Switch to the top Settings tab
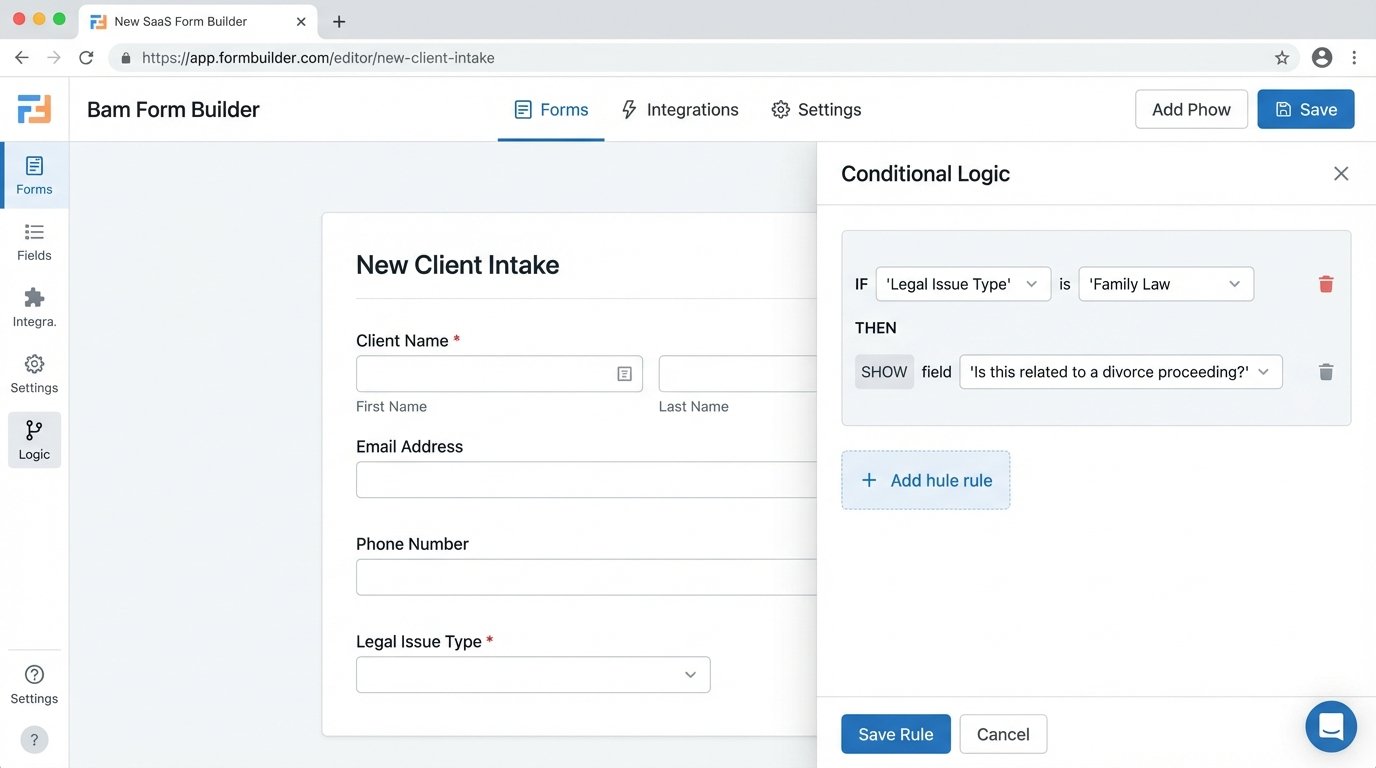Screen dimensions: 1376x768 tap(816, 109)
